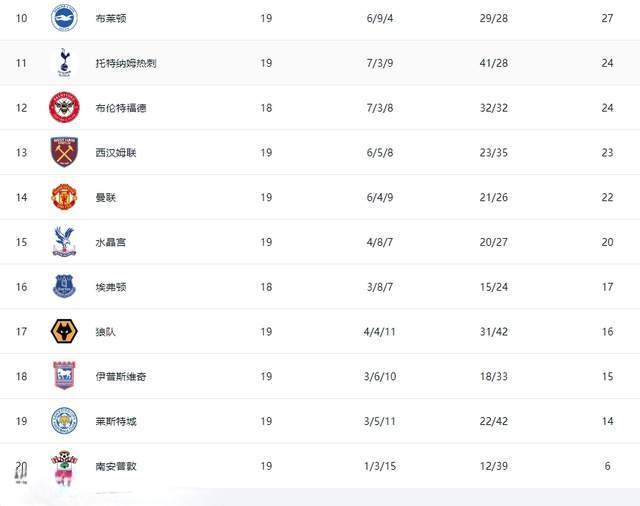
Task: Click the Manchester United badge
Action: 64,197
